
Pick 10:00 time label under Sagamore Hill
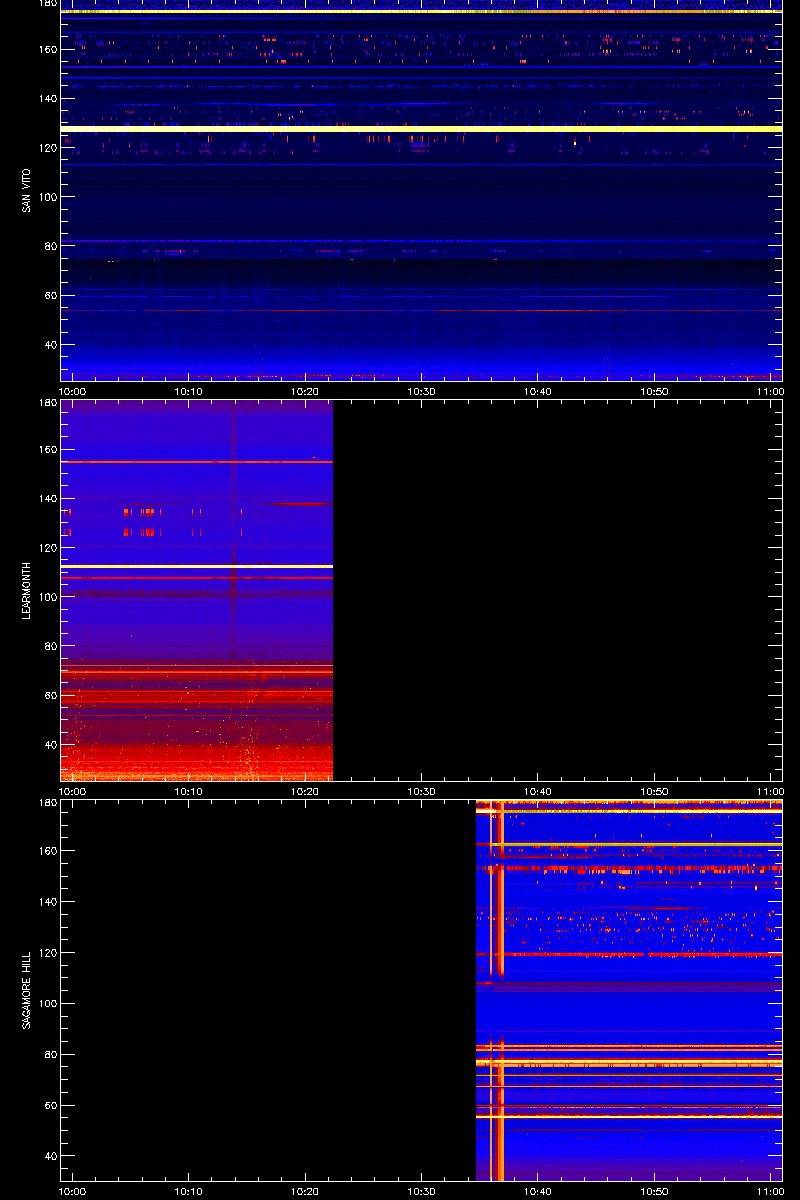point(72,1191)
